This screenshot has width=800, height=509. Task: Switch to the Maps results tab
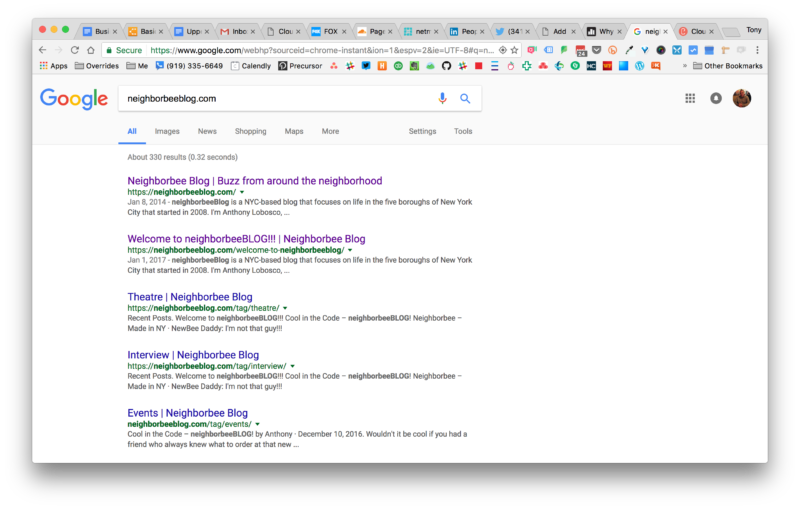294,131
